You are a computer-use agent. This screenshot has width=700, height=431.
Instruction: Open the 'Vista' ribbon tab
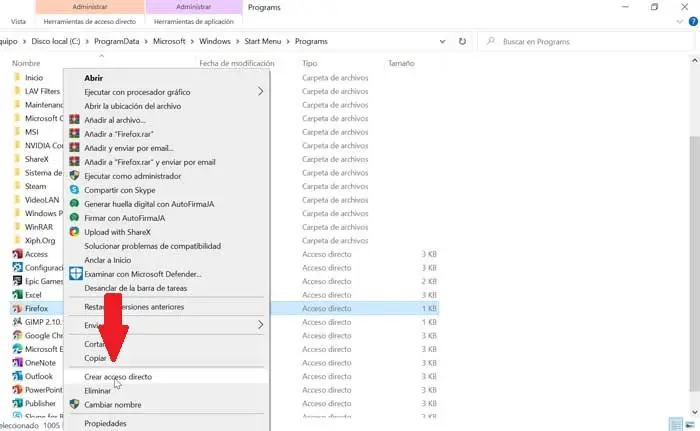click(18, 21)
